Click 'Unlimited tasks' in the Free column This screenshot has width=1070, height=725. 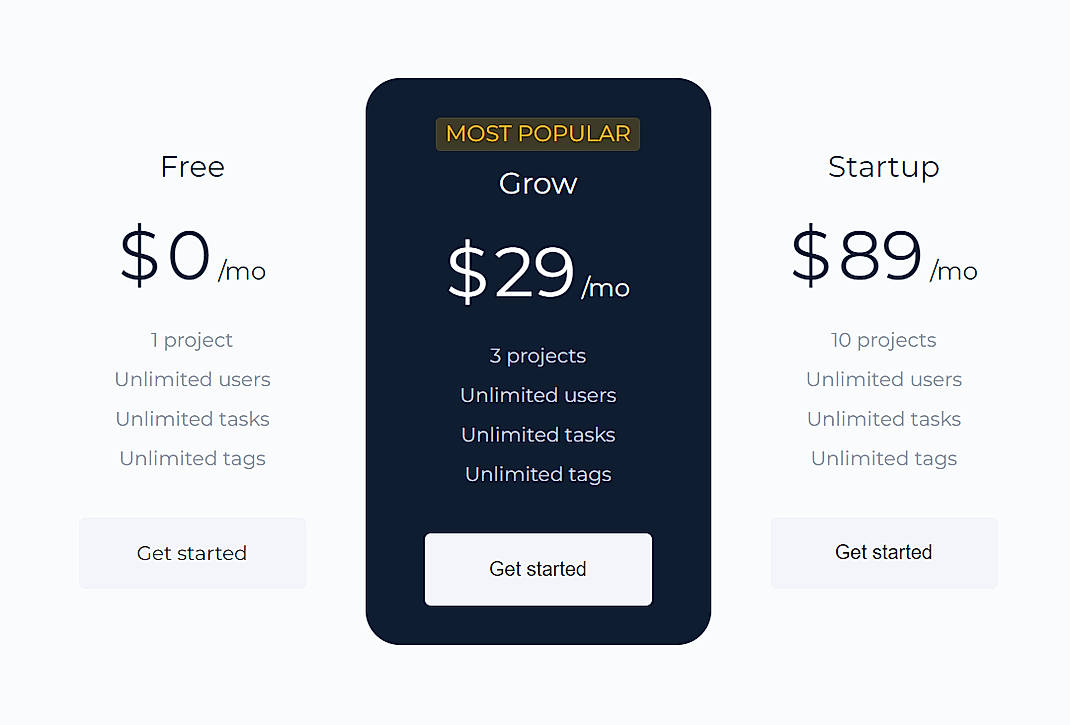pyautogui.click(x=192, y=419)
